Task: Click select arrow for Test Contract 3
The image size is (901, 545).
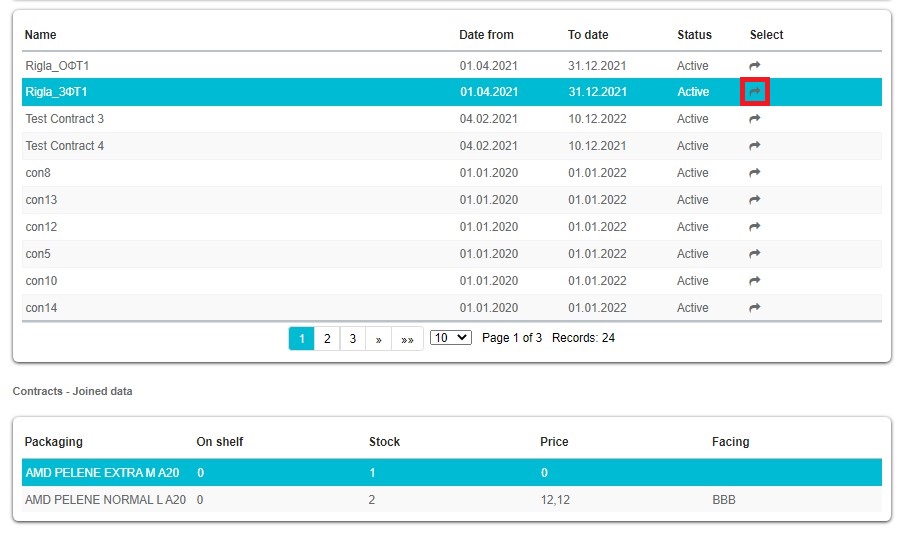Action: point(755,119)
